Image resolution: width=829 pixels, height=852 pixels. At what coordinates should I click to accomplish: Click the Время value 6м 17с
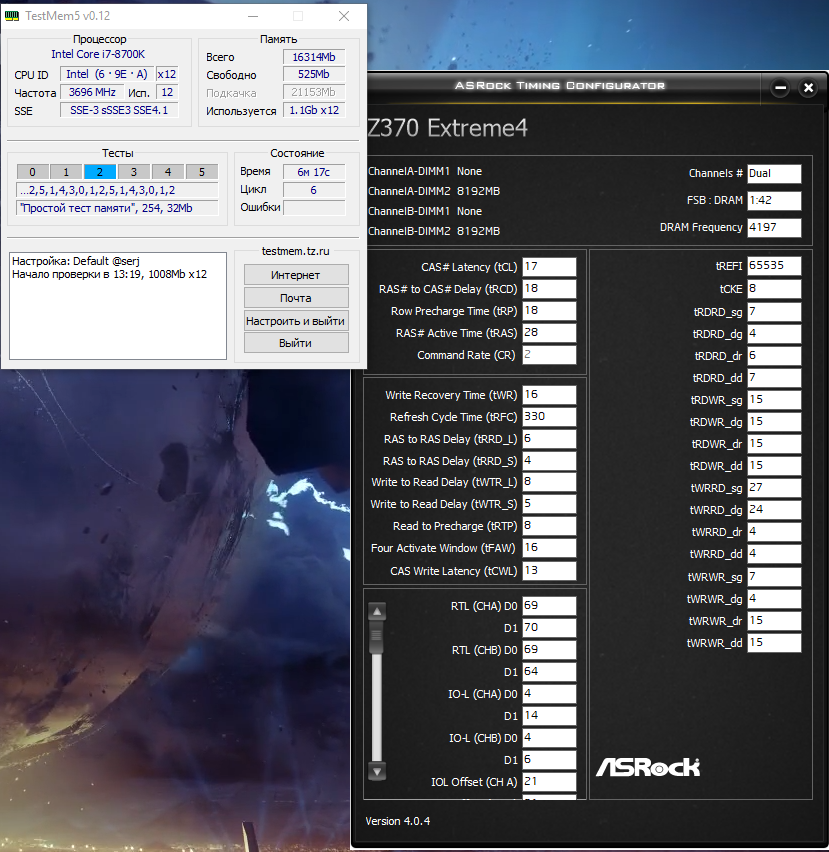click(x=314, y=172)
